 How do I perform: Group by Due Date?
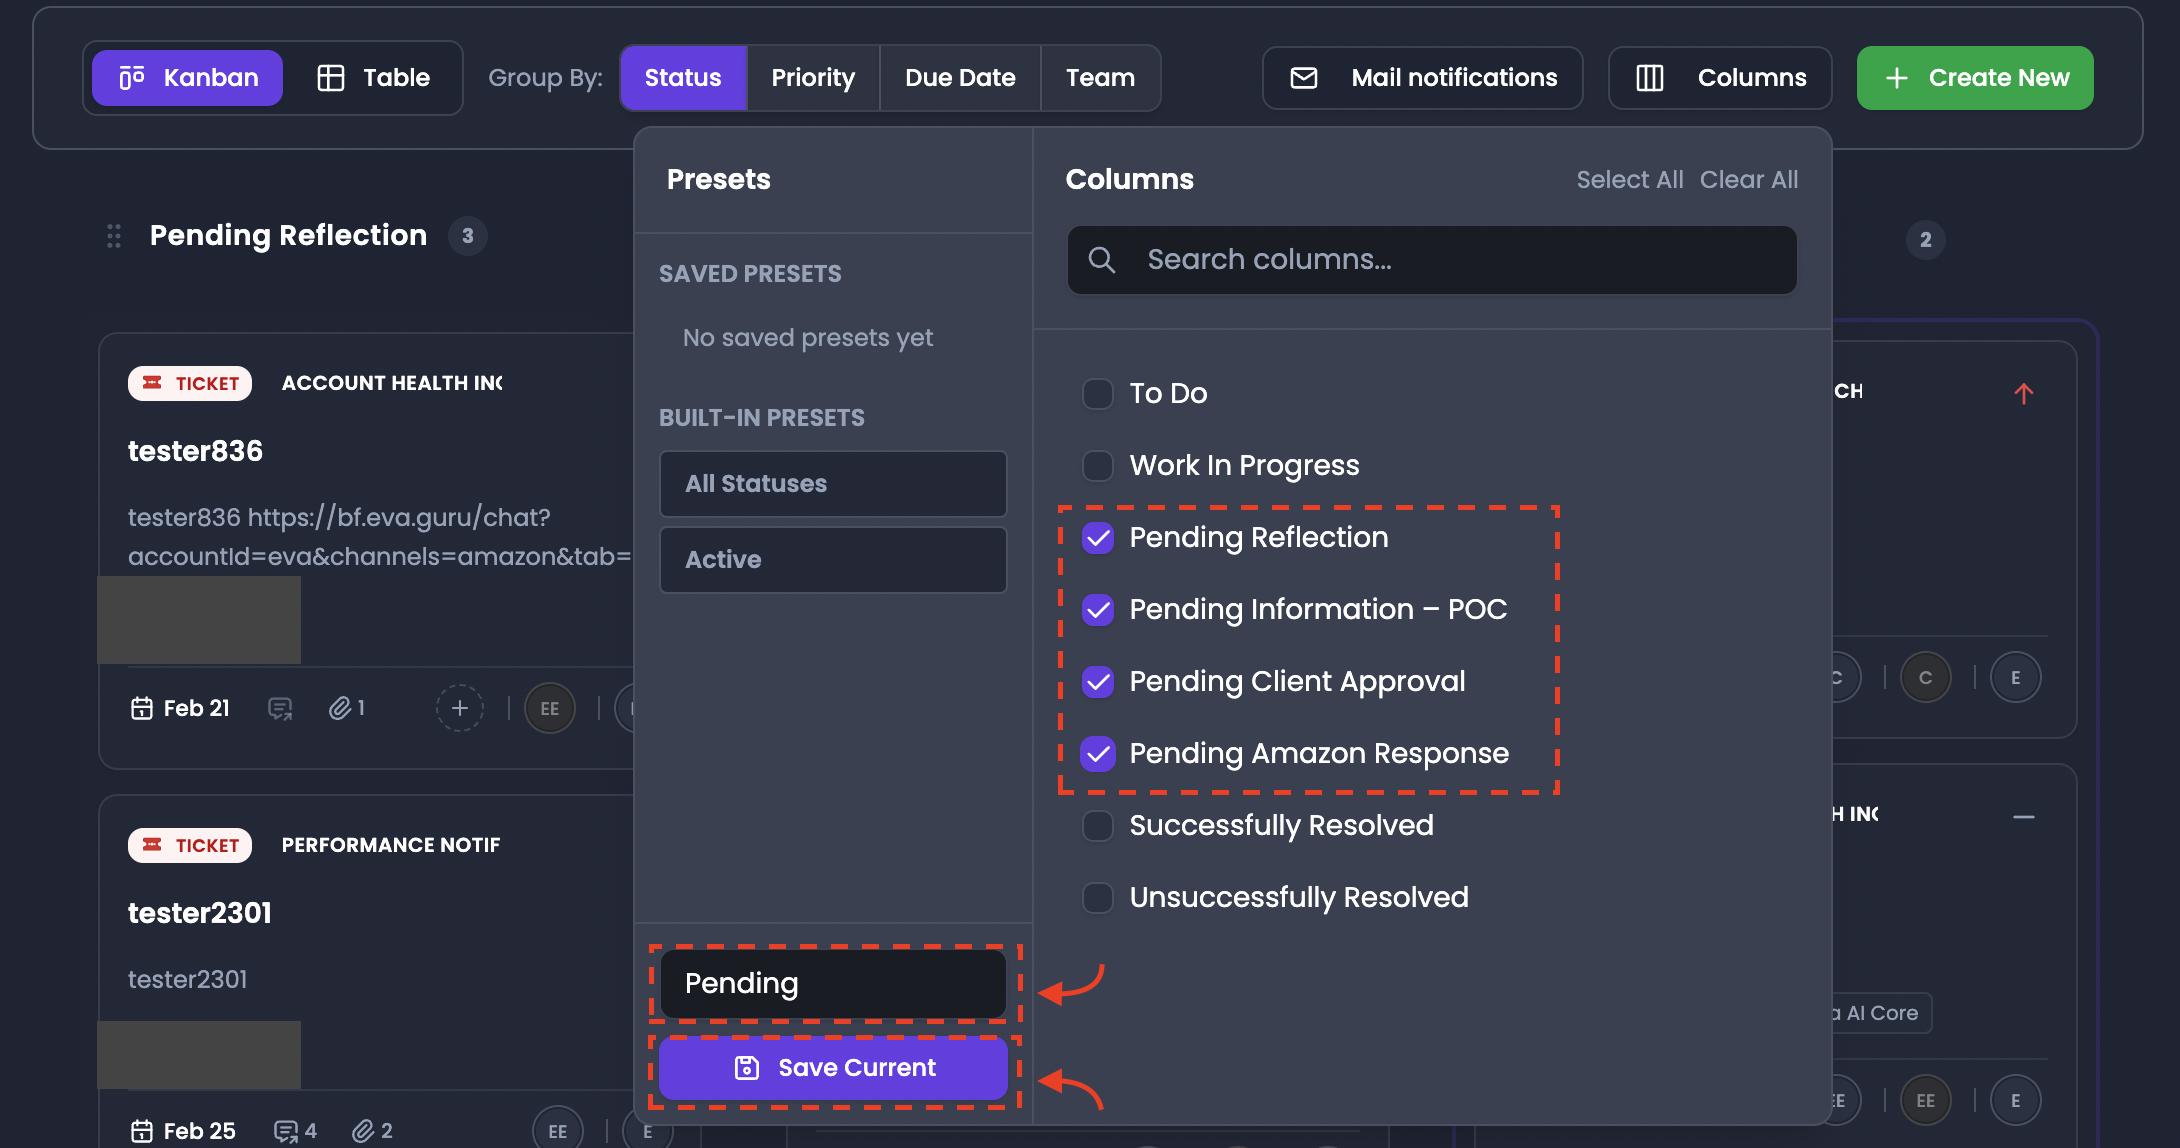[960, 78]
